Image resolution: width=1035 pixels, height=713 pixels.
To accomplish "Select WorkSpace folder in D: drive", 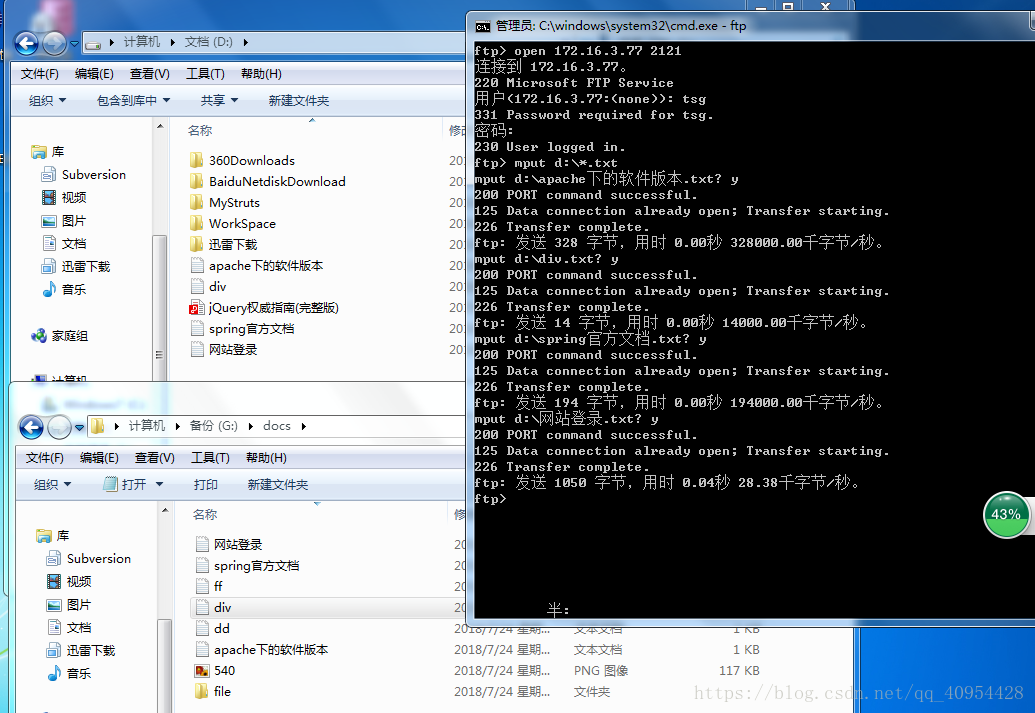I will point(233,224).
